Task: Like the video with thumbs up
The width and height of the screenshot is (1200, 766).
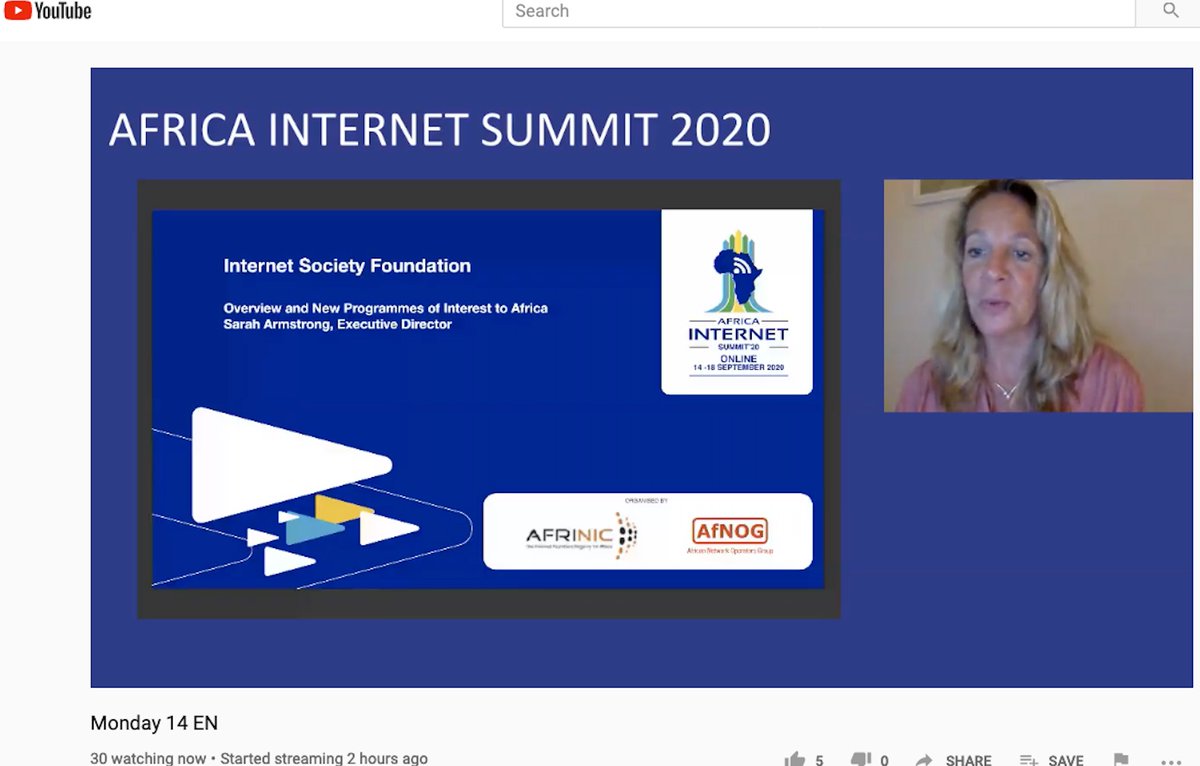Action: click(x=795, y=760)
